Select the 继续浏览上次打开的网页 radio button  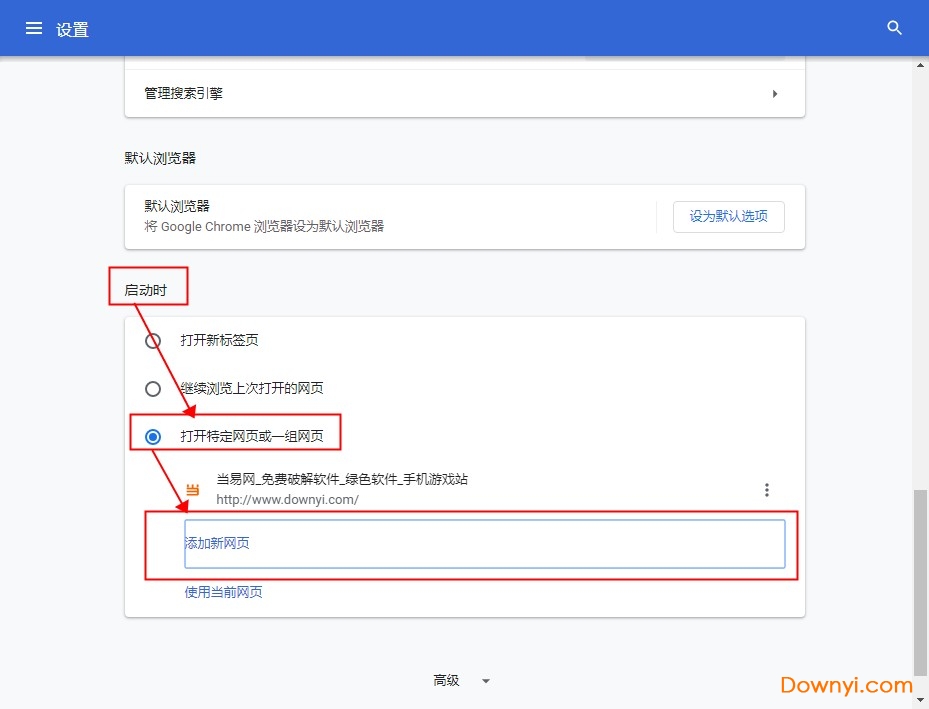point(153,389)
